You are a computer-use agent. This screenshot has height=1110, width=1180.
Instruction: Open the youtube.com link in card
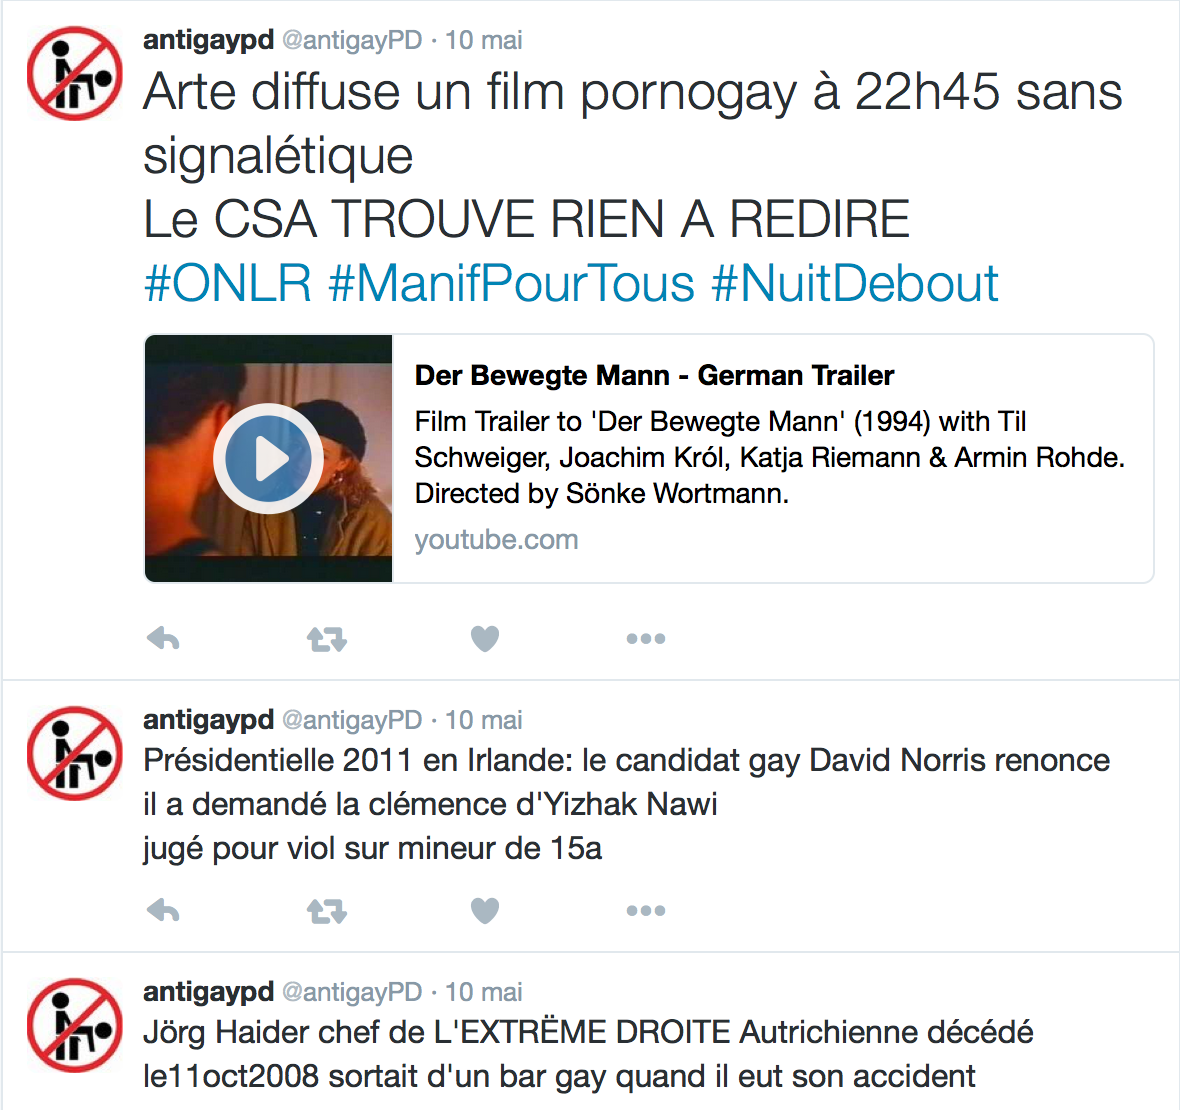click(496, 540)
